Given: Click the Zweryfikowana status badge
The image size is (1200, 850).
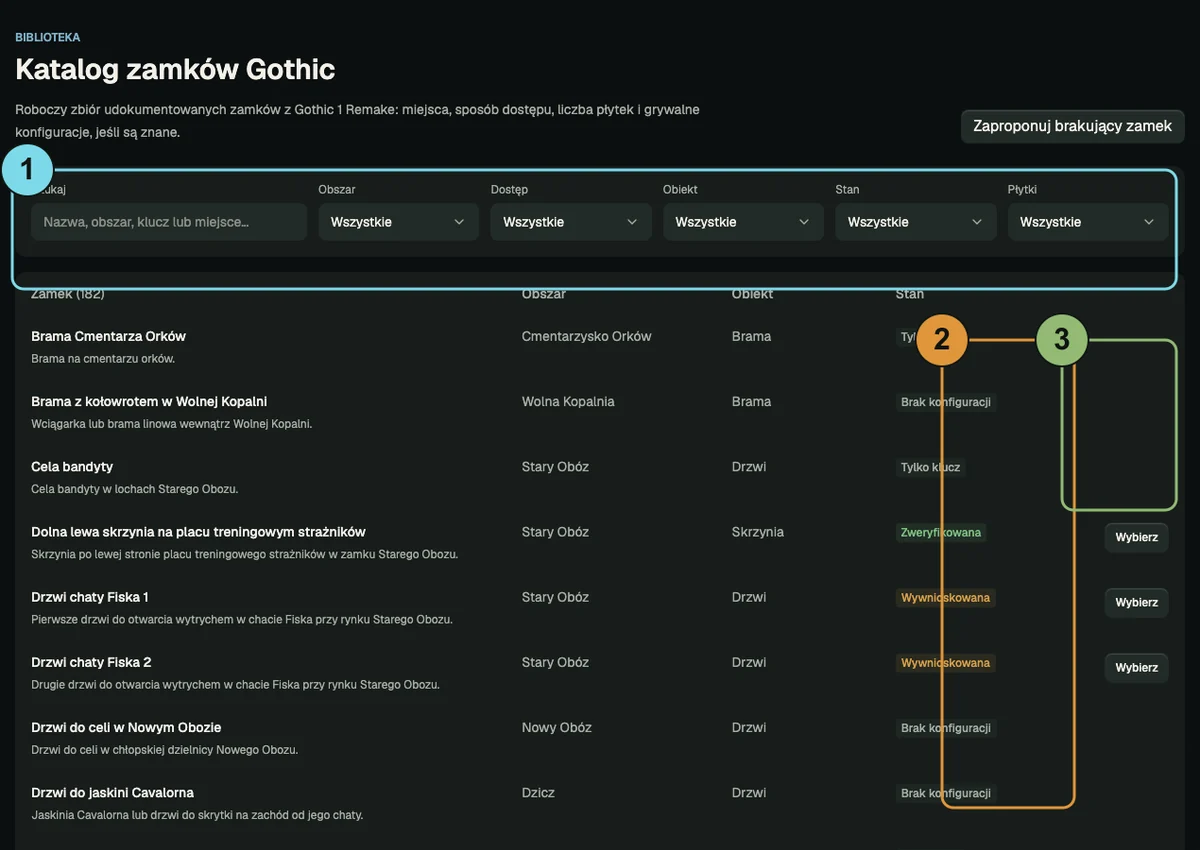Looking at the screenshot, I should coord(941,533).
